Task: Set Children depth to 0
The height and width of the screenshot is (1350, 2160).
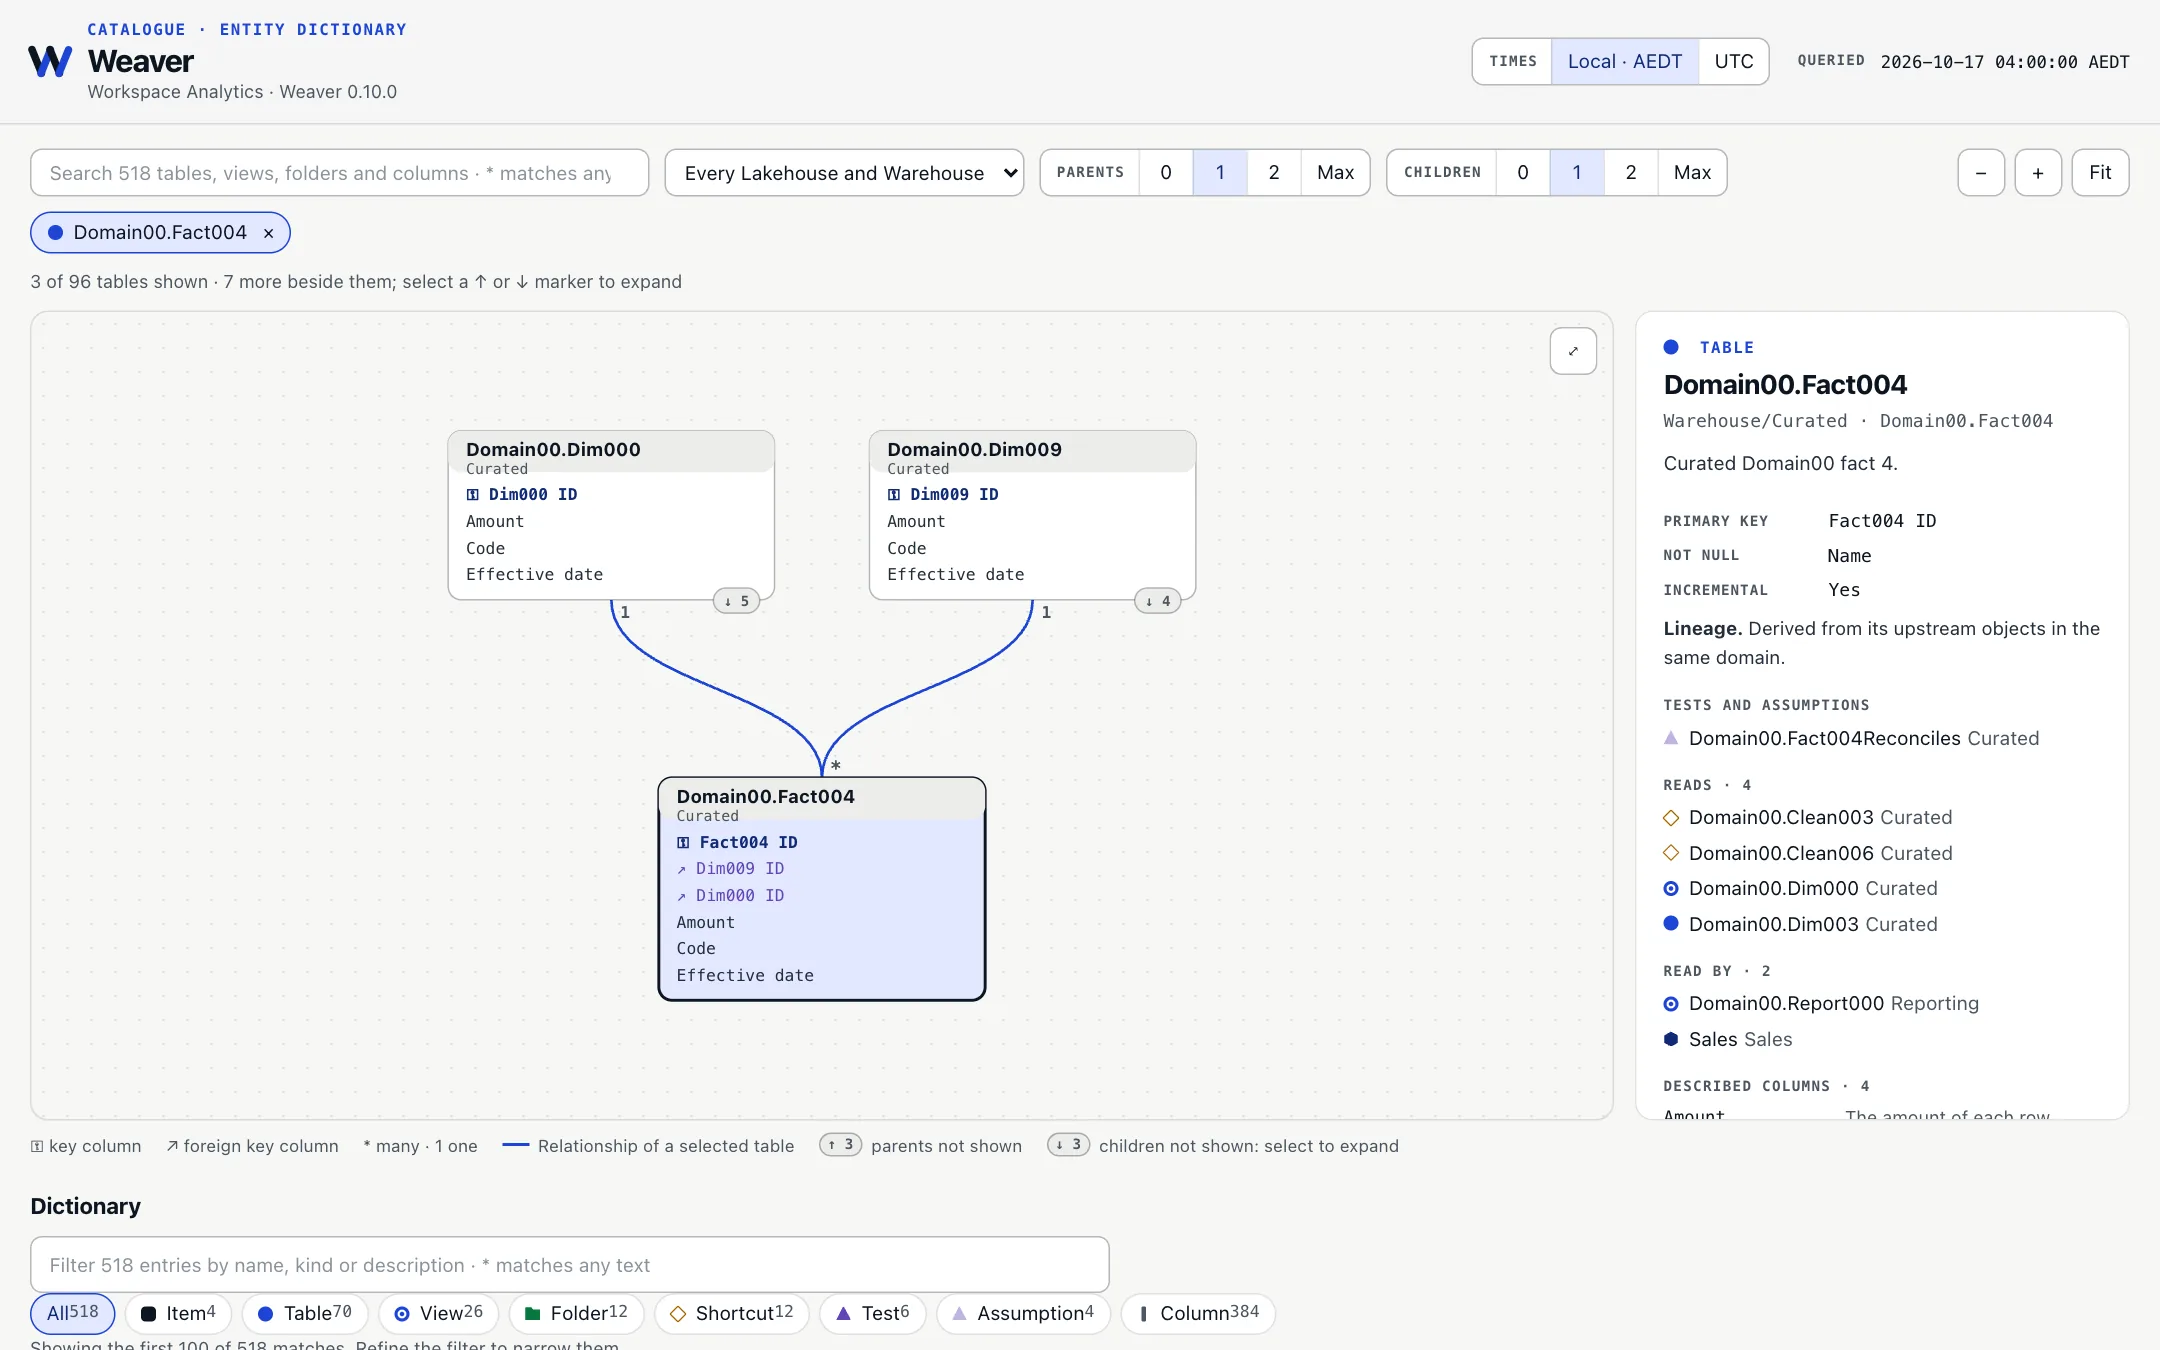Action: 1523,172
